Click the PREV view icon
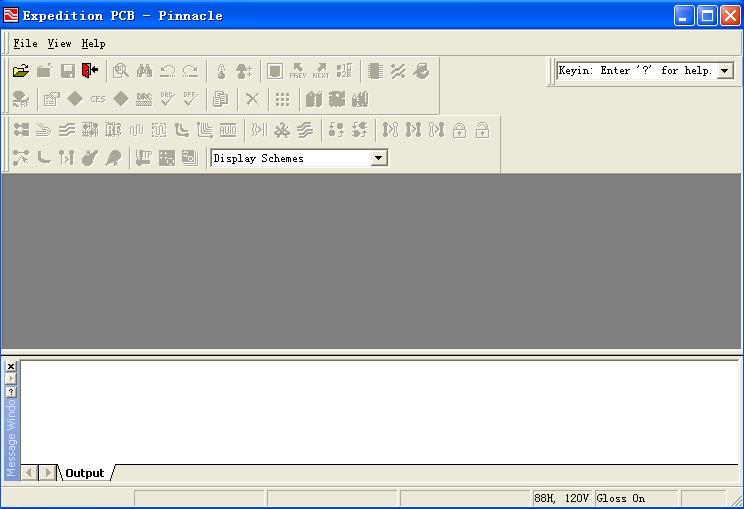The height and width of the screenshot is (509, 744). tap(298, 71)
